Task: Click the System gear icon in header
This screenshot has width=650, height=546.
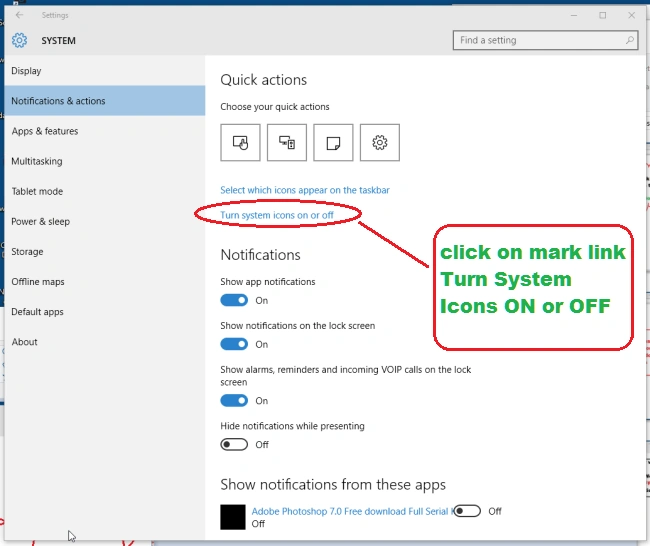Action: (x=19, y=41)
